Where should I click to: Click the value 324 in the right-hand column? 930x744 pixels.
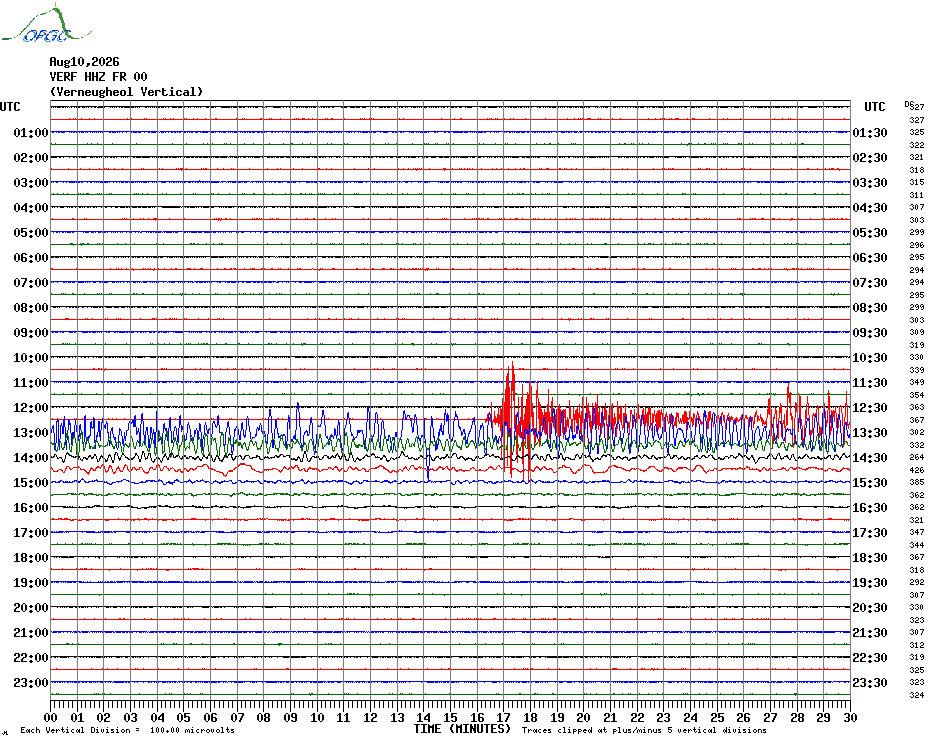pyautogui.click(x=916, y=695)
